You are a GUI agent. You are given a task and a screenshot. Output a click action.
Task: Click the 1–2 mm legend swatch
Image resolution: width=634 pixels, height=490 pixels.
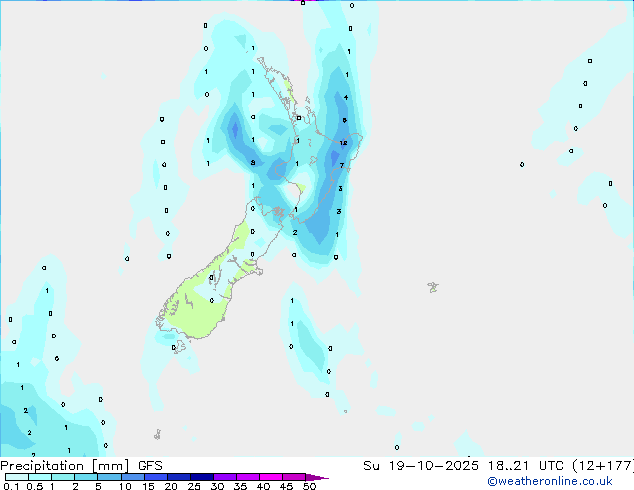pos(63,477)
